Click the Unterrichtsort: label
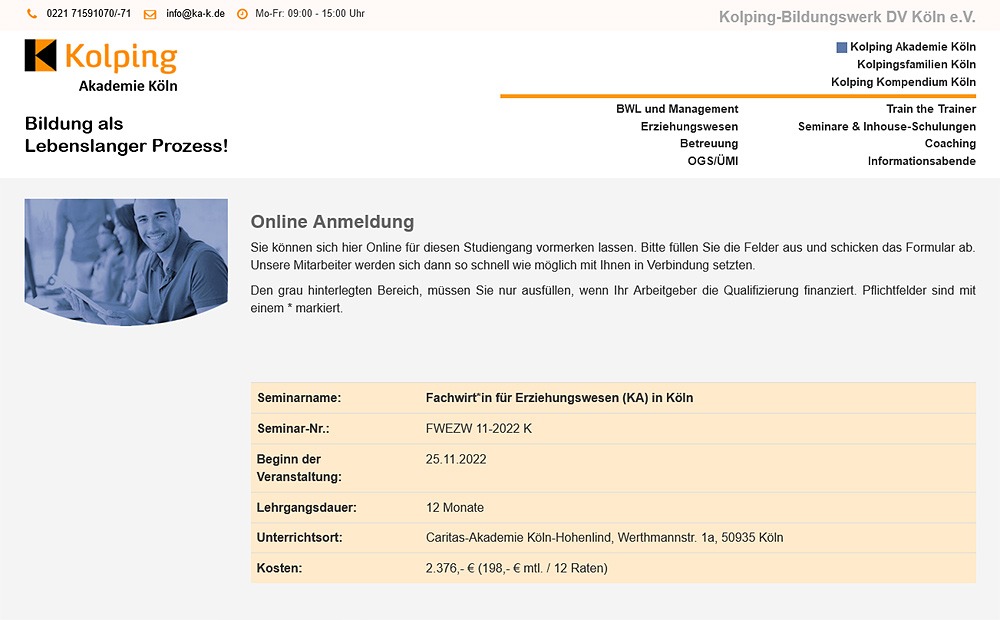The height and width of the screenshot is (620, 1000). [x=299, y=538]
